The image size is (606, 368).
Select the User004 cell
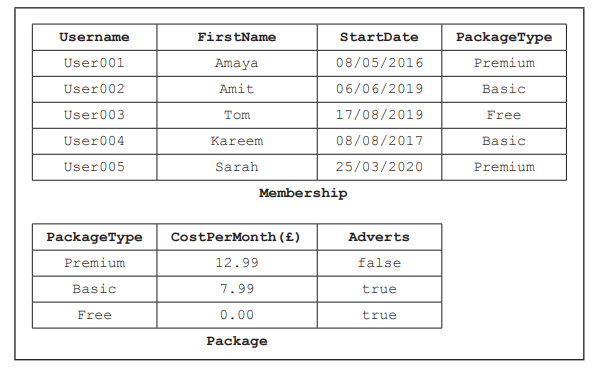(94, 141)
